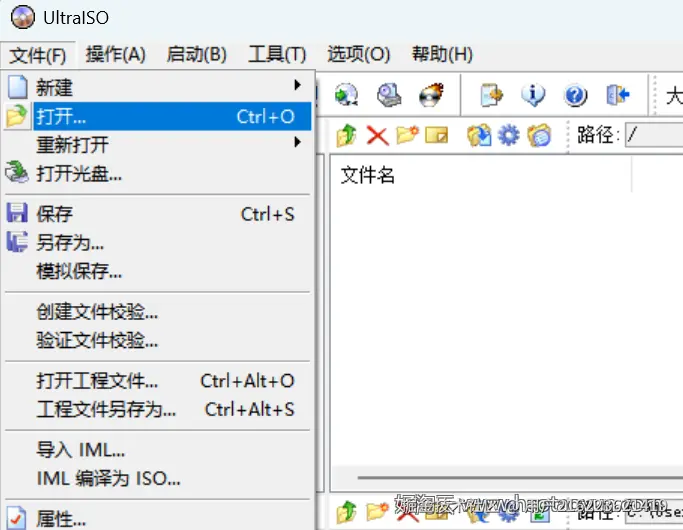Click the UltraISO disc icon in title bar

click(x=23, y=17)
